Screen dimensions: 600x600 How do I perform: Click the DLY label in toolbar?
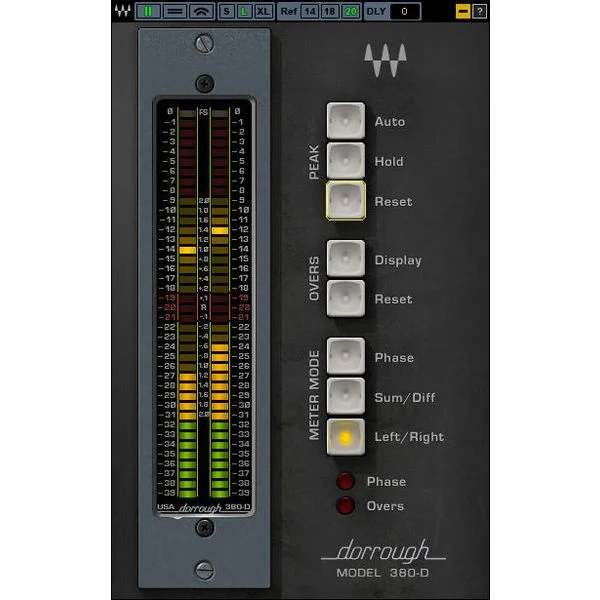coord(376,11)
